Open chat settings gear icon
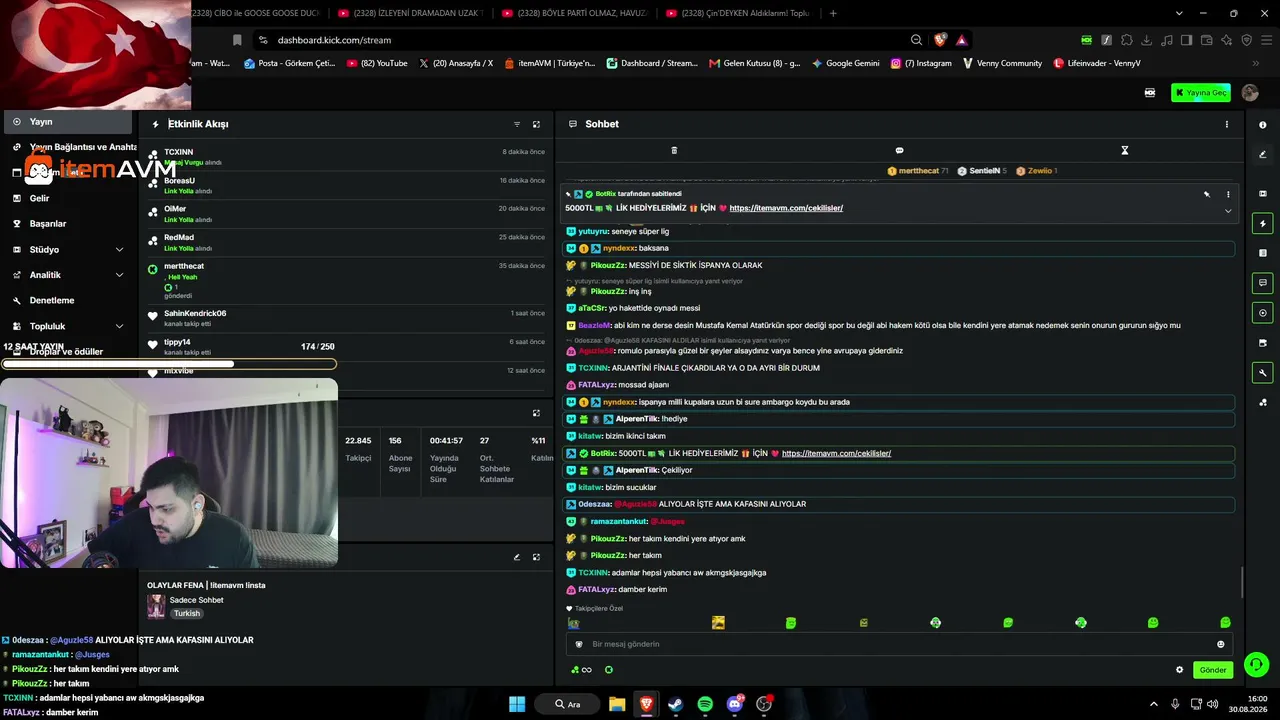 1180,670
